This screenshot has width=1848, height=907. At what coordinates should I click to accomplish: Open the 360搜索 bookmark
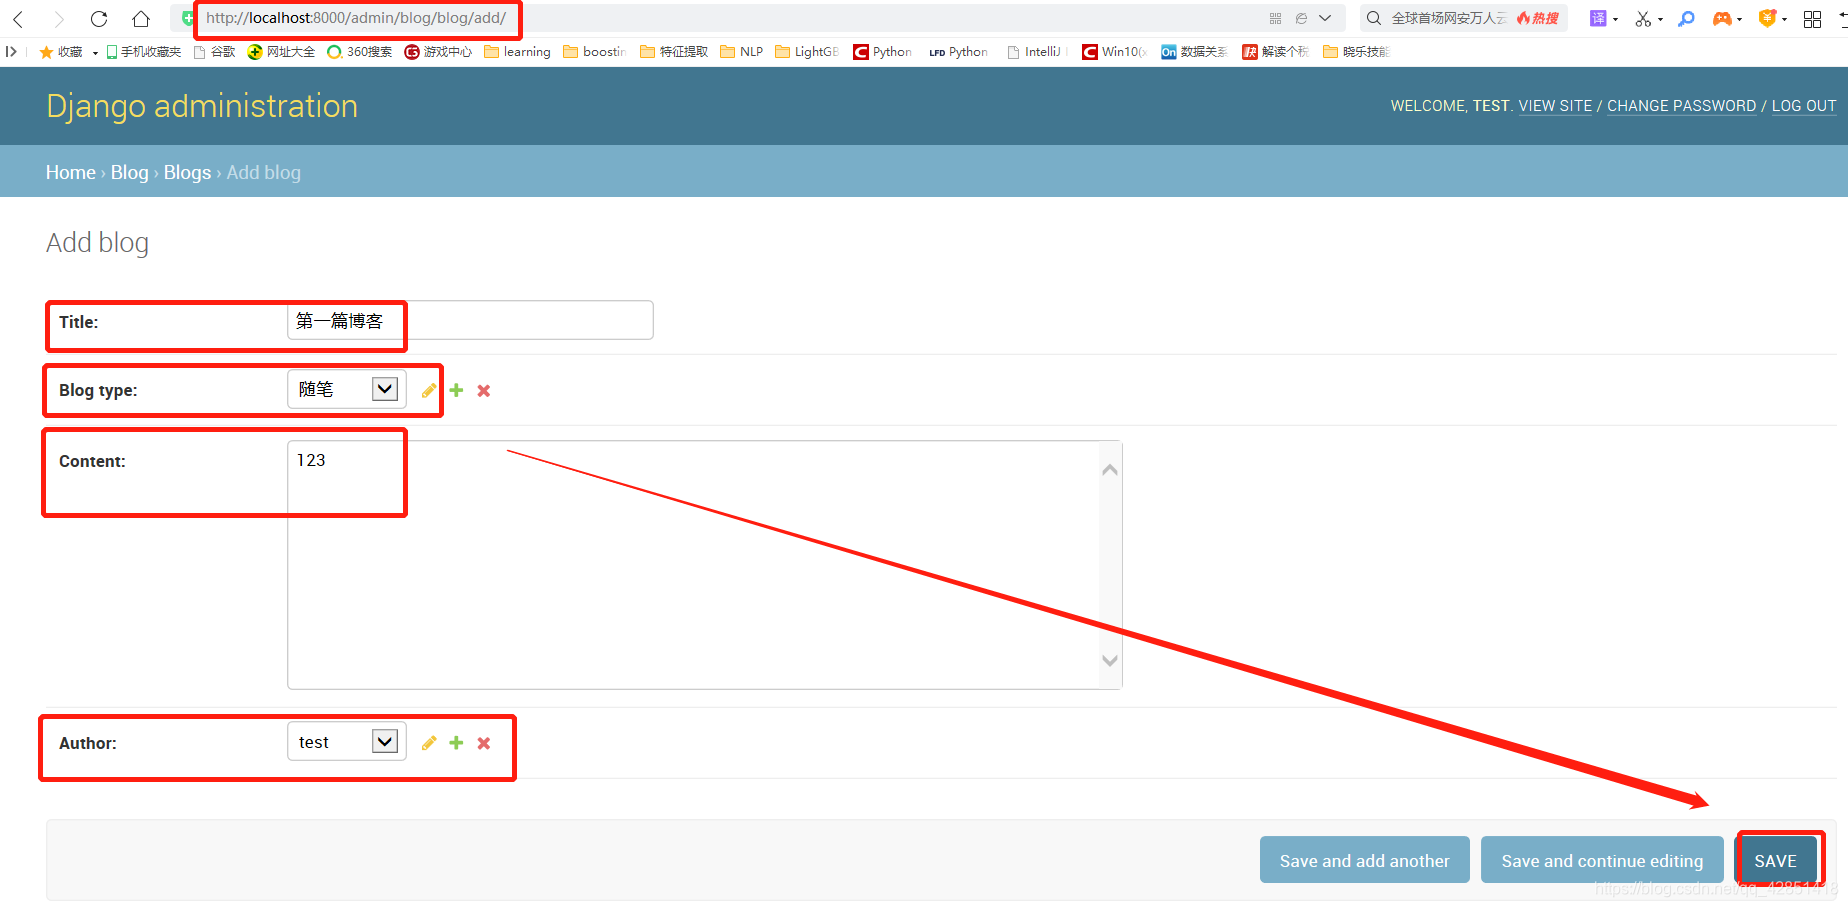click(360, 52)
